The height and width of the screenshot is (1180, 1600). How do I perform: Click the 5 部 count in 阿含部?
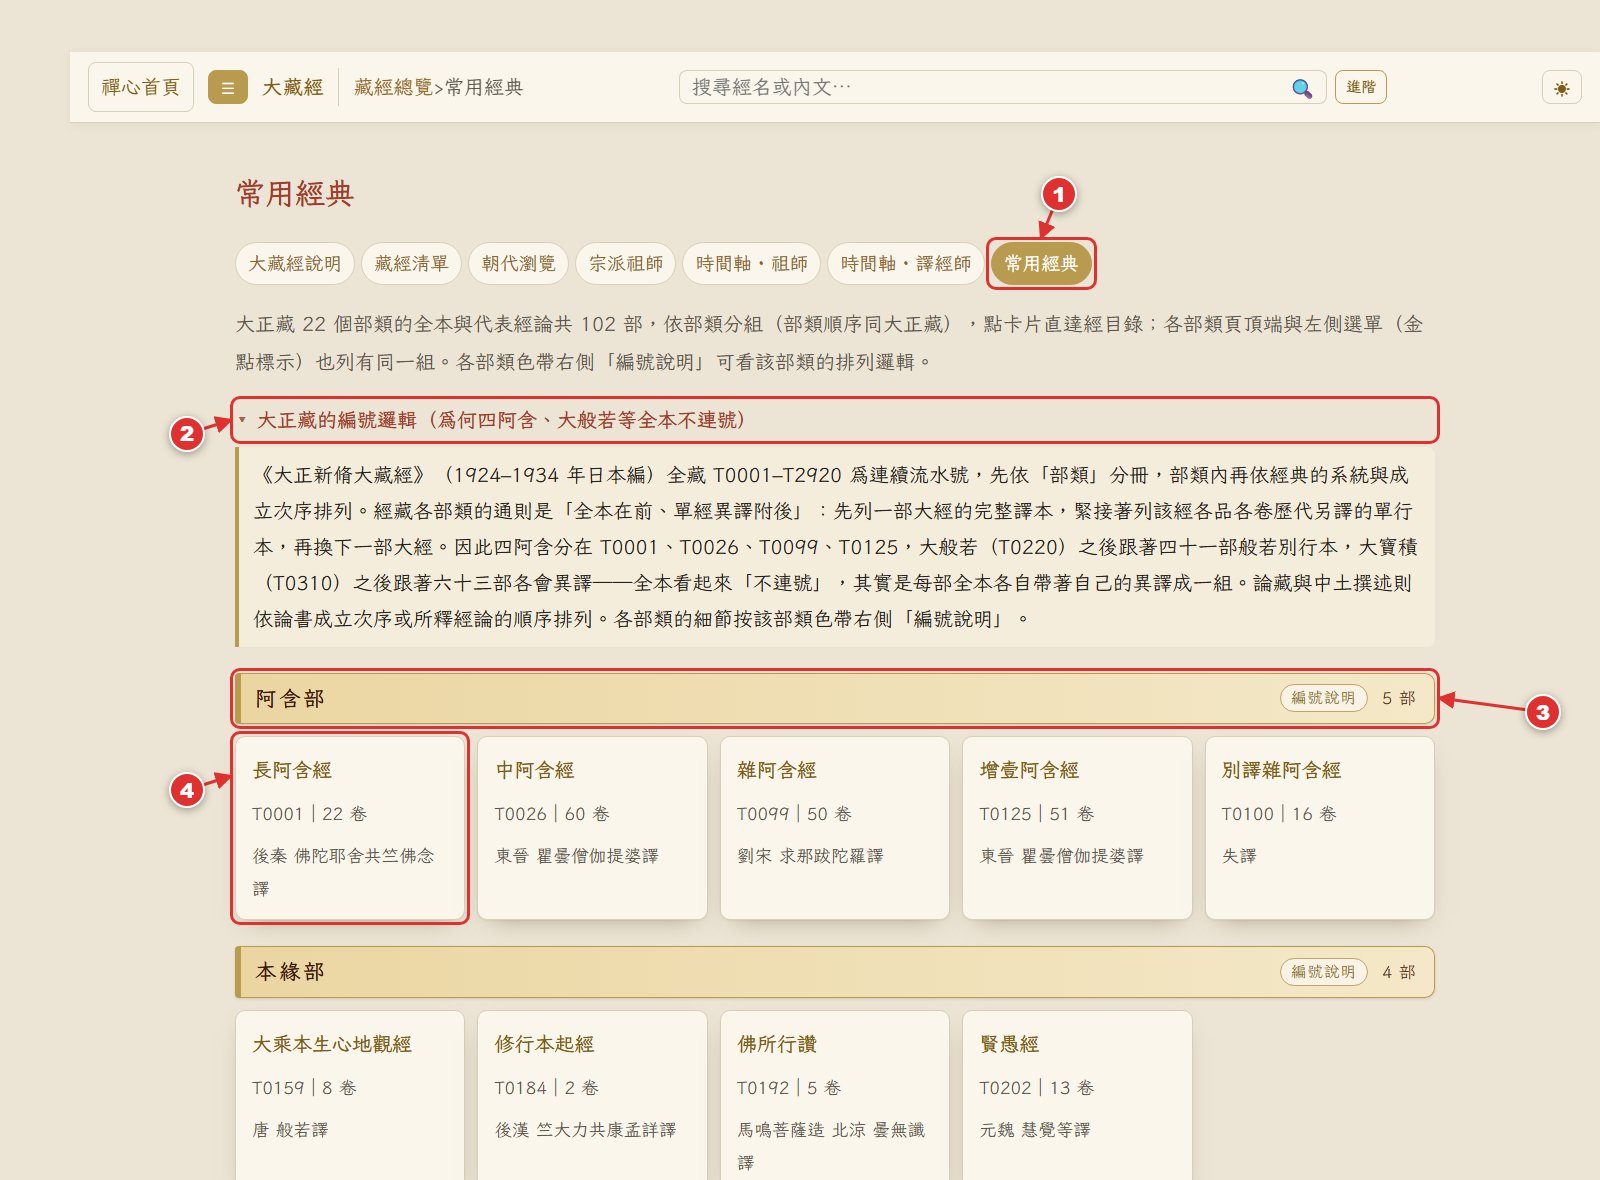(1398, 698)
